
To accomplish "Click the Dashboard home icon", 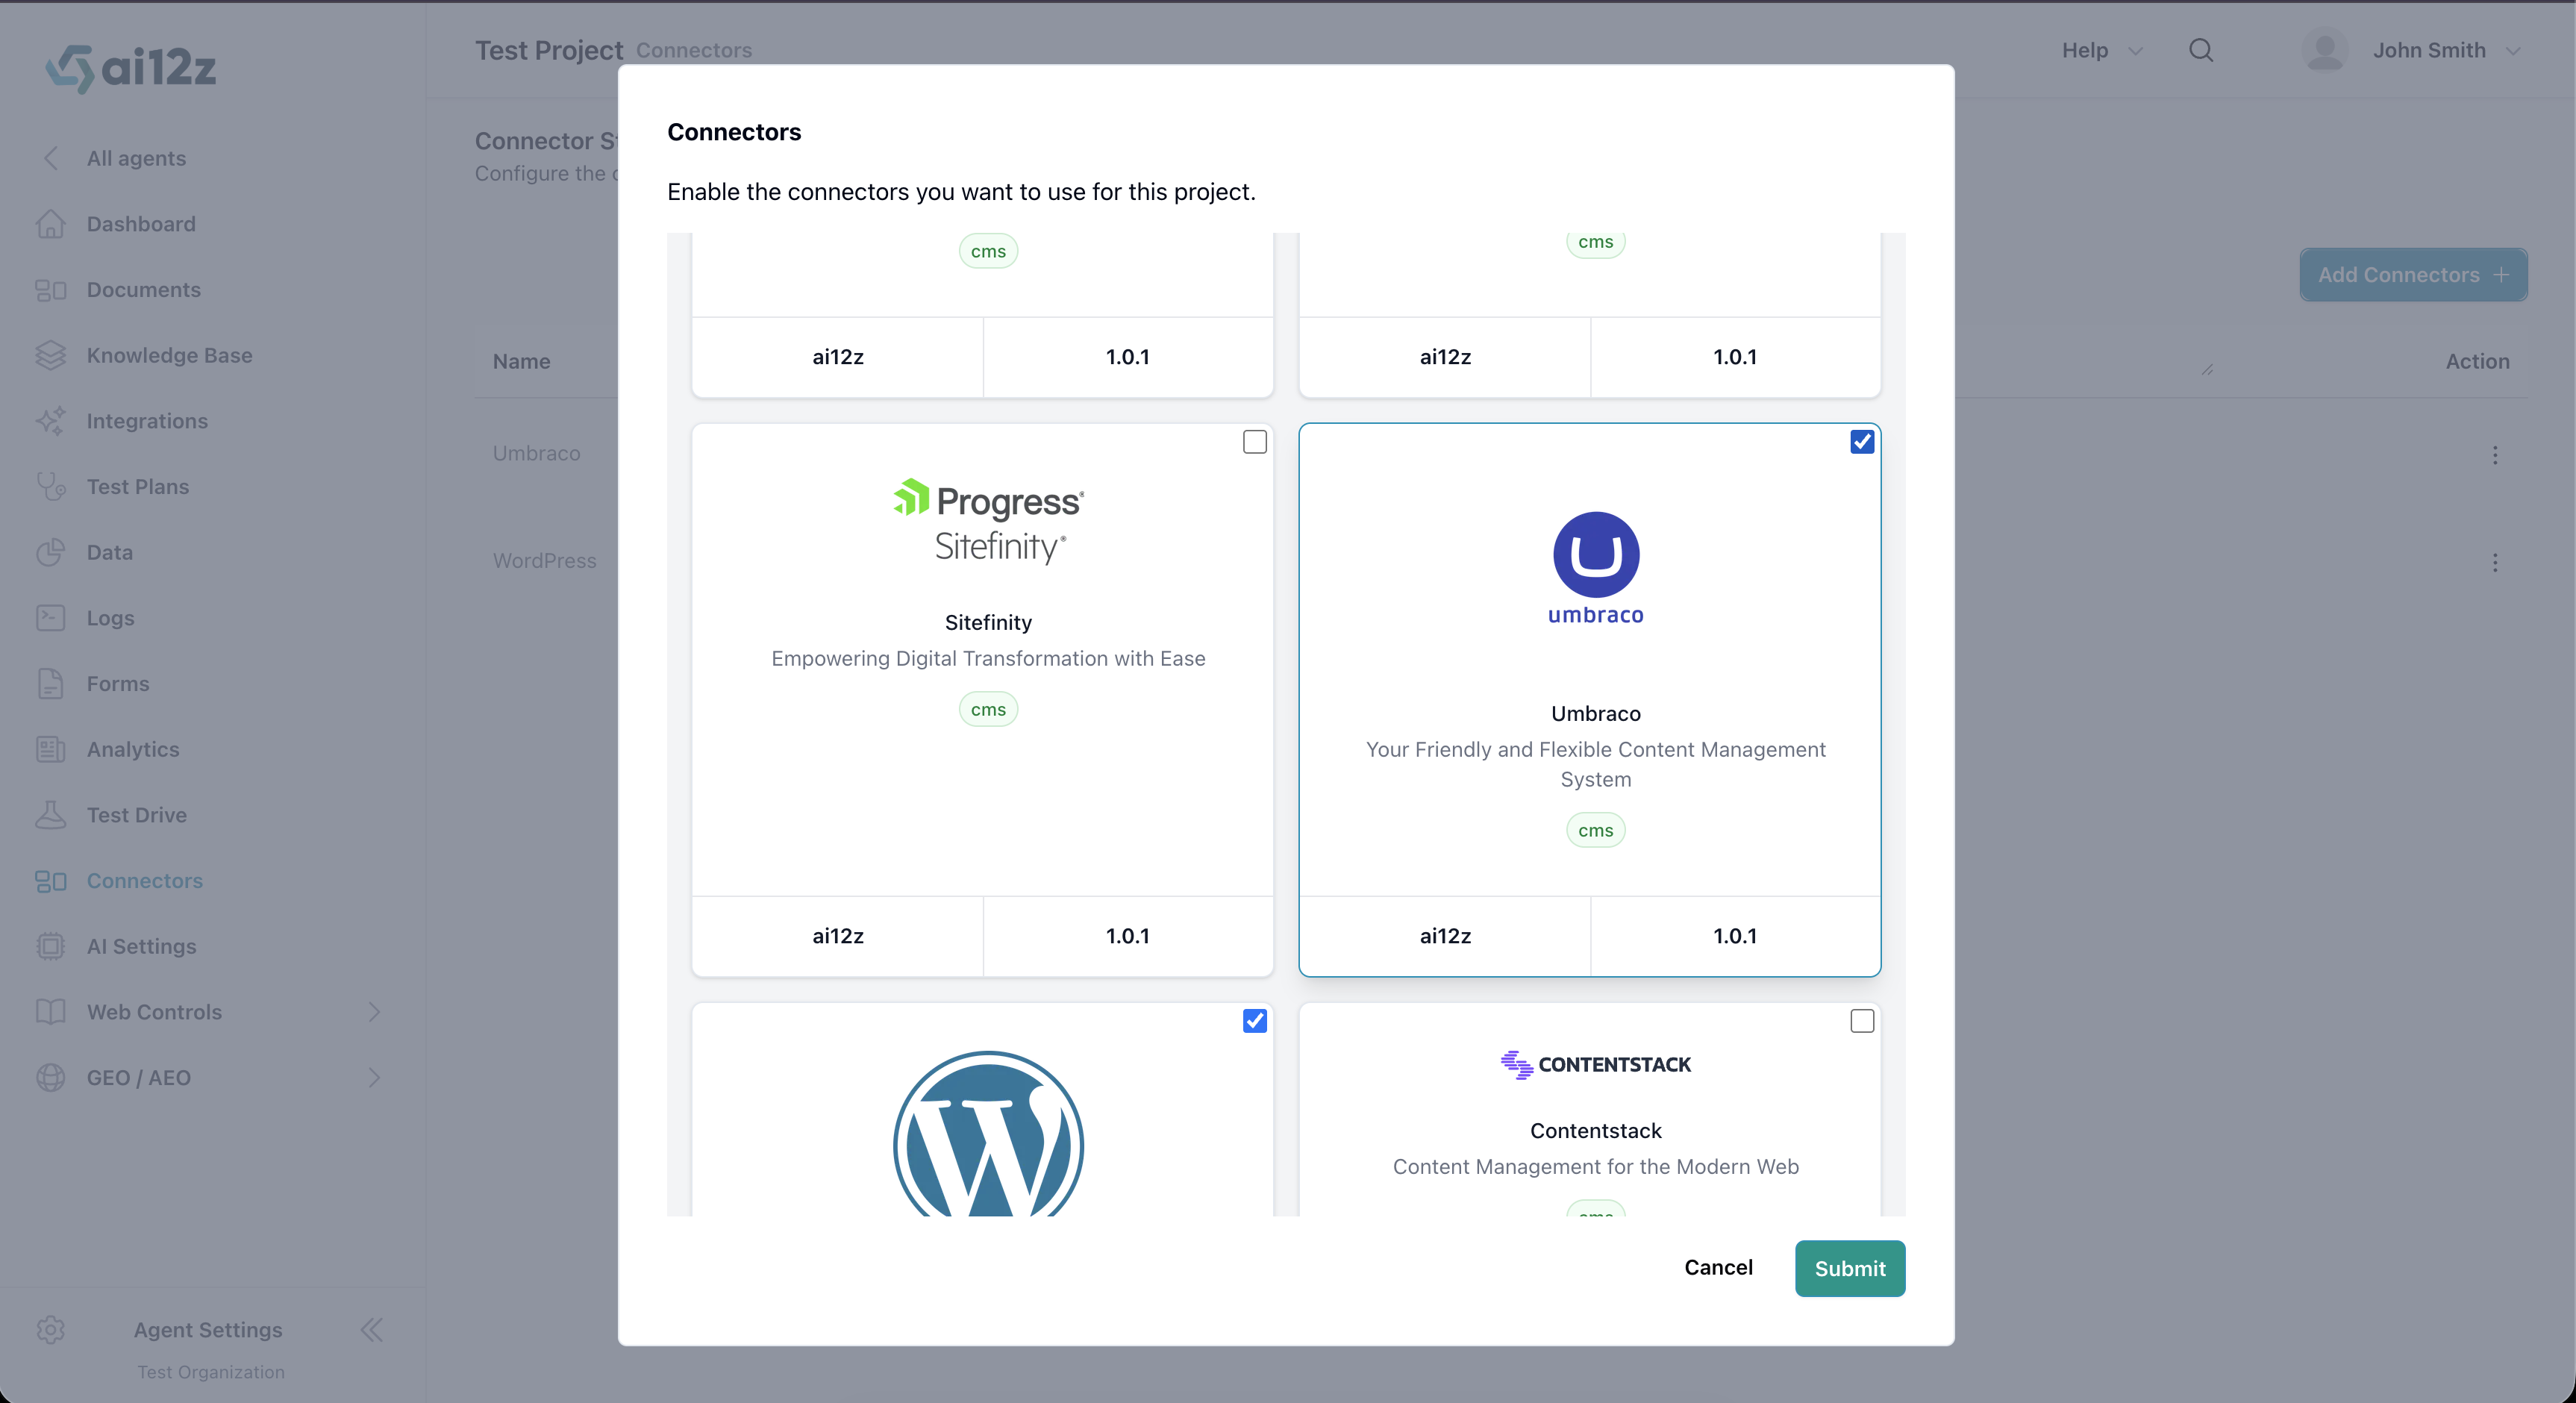I will (51, 224).
